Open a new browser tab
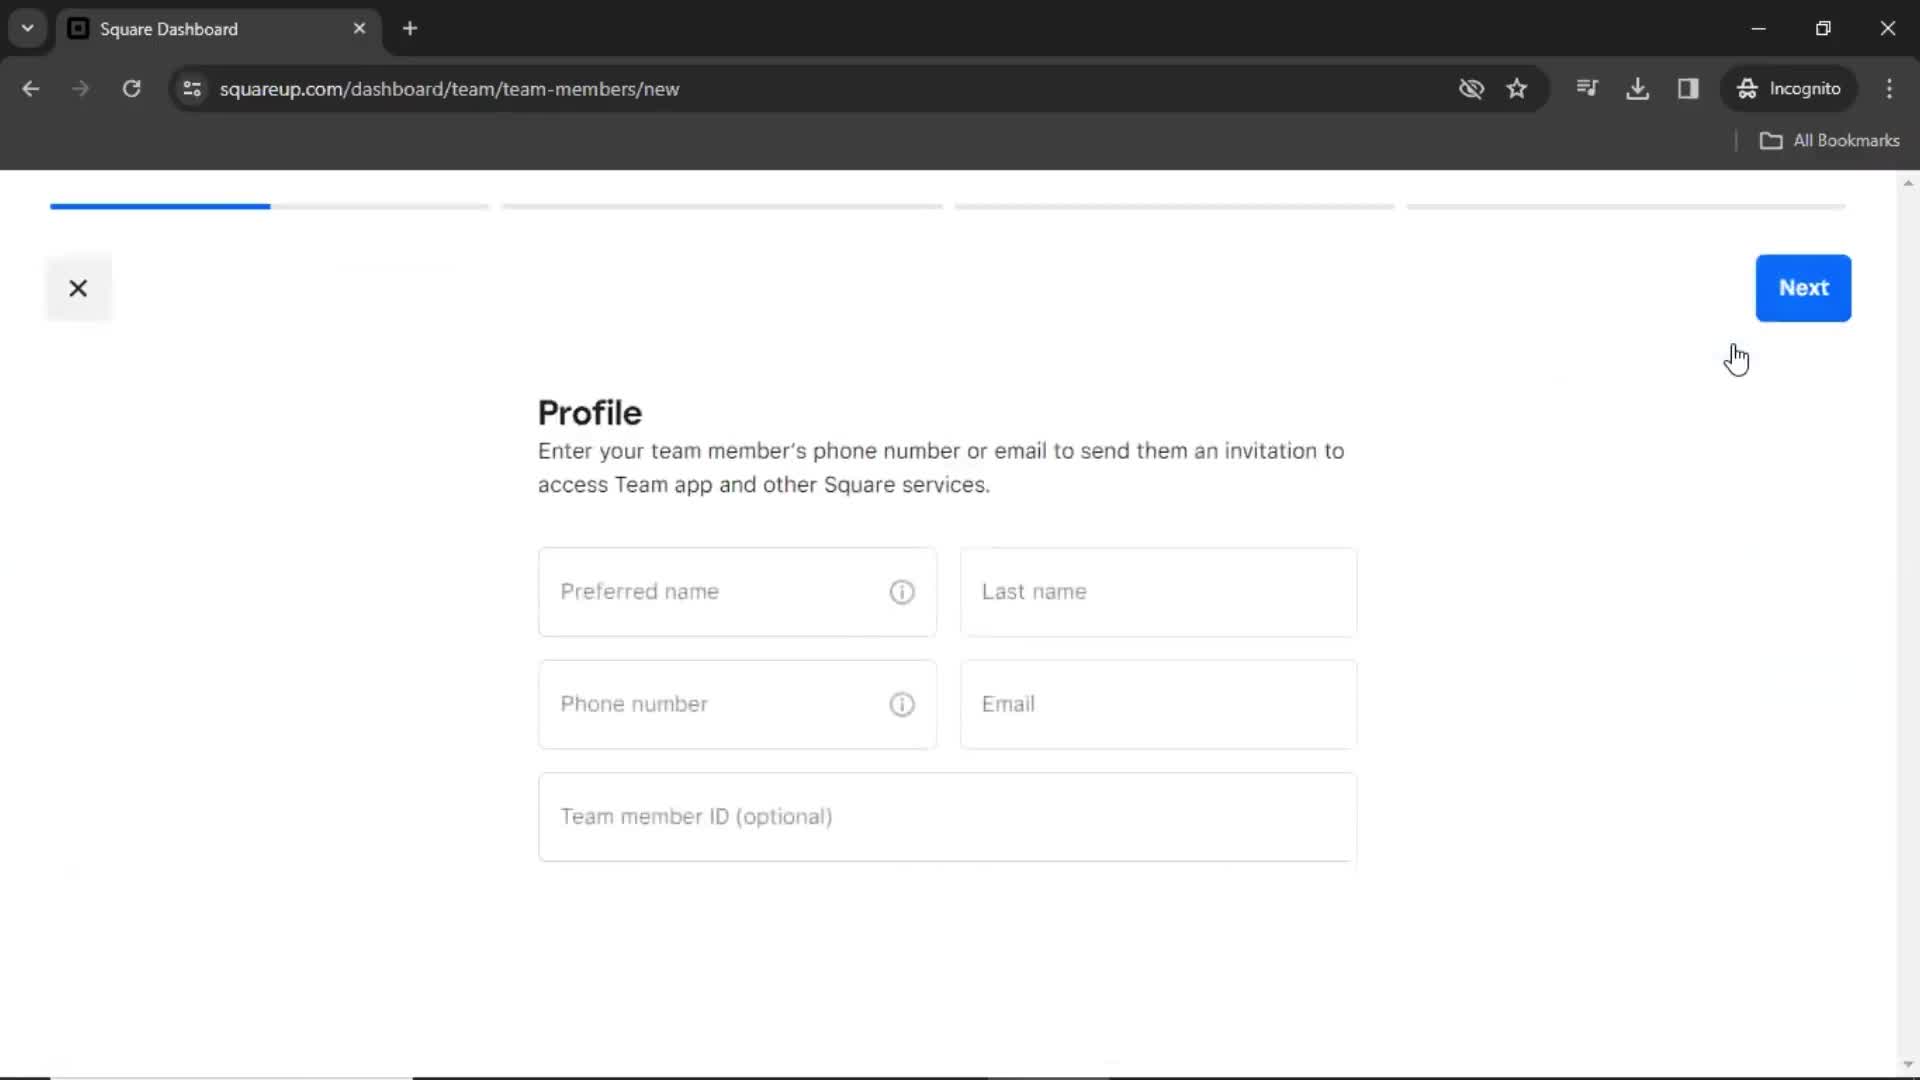 [410, 28]
